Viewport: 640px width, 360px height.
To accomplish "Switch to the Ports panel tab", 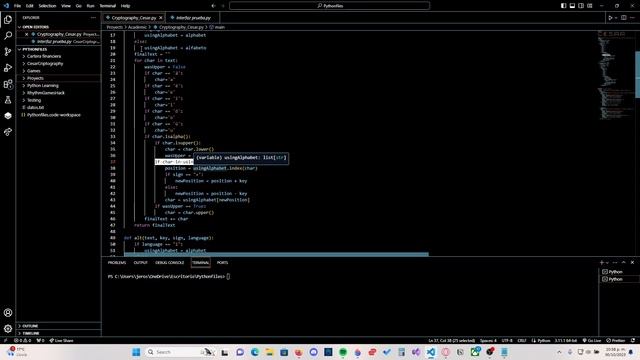I will tap(222, 263).
